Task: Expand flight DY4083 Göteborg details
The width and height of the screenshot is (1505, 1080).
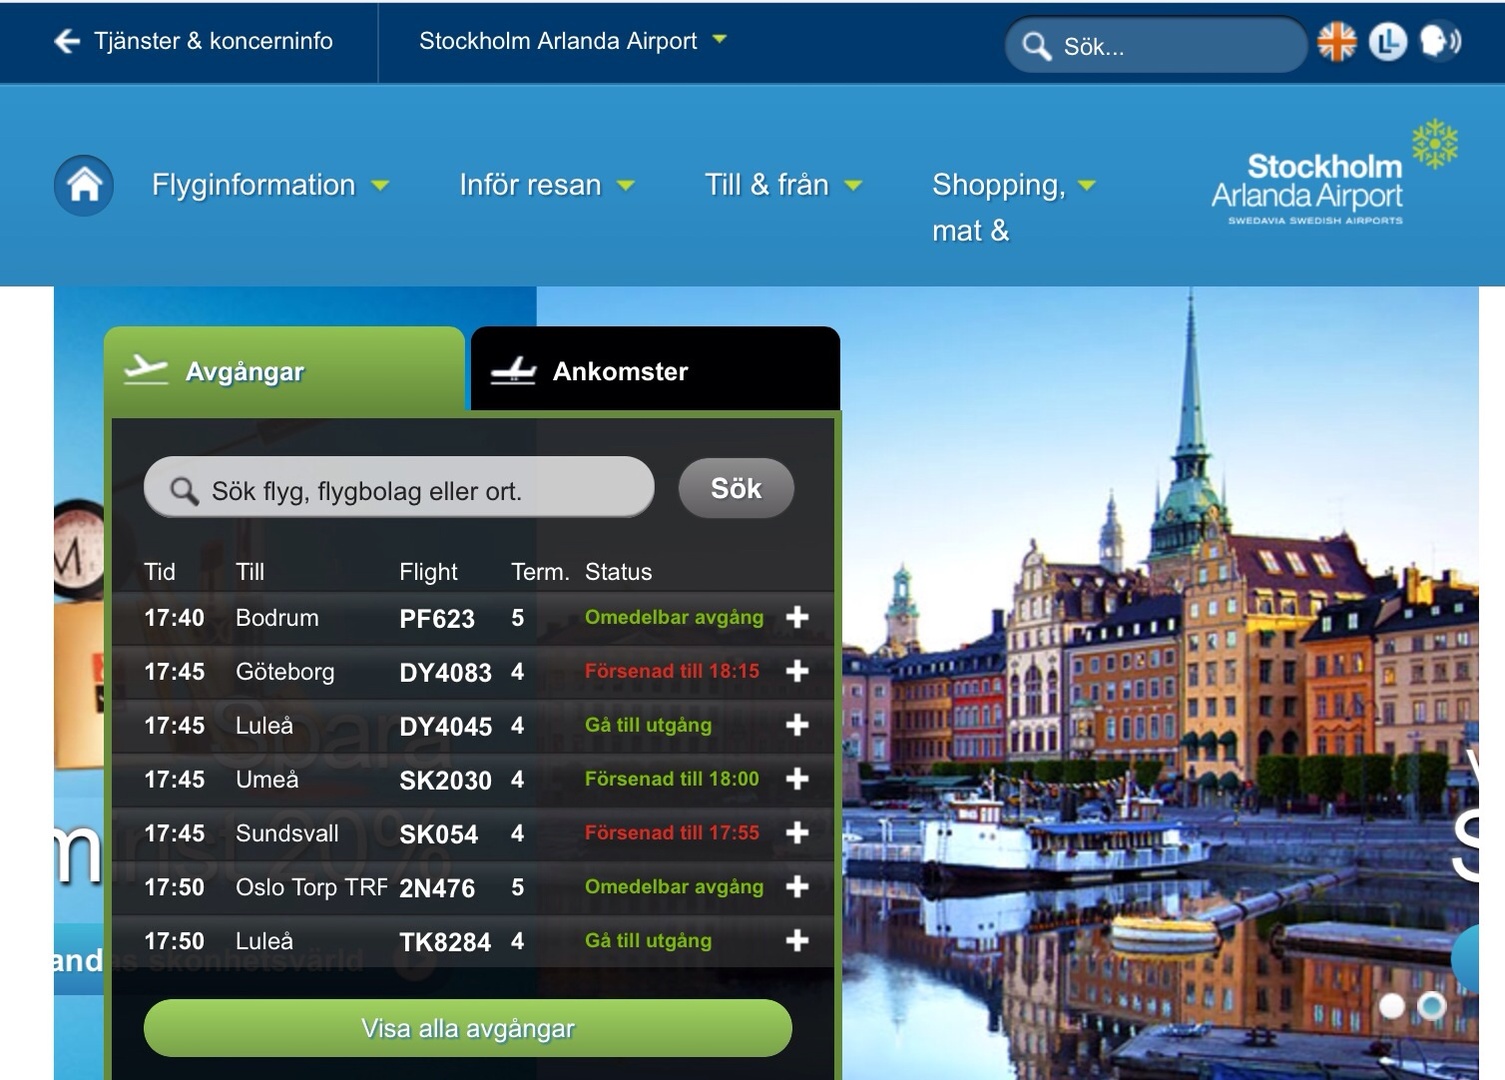Action: [797, 672]
